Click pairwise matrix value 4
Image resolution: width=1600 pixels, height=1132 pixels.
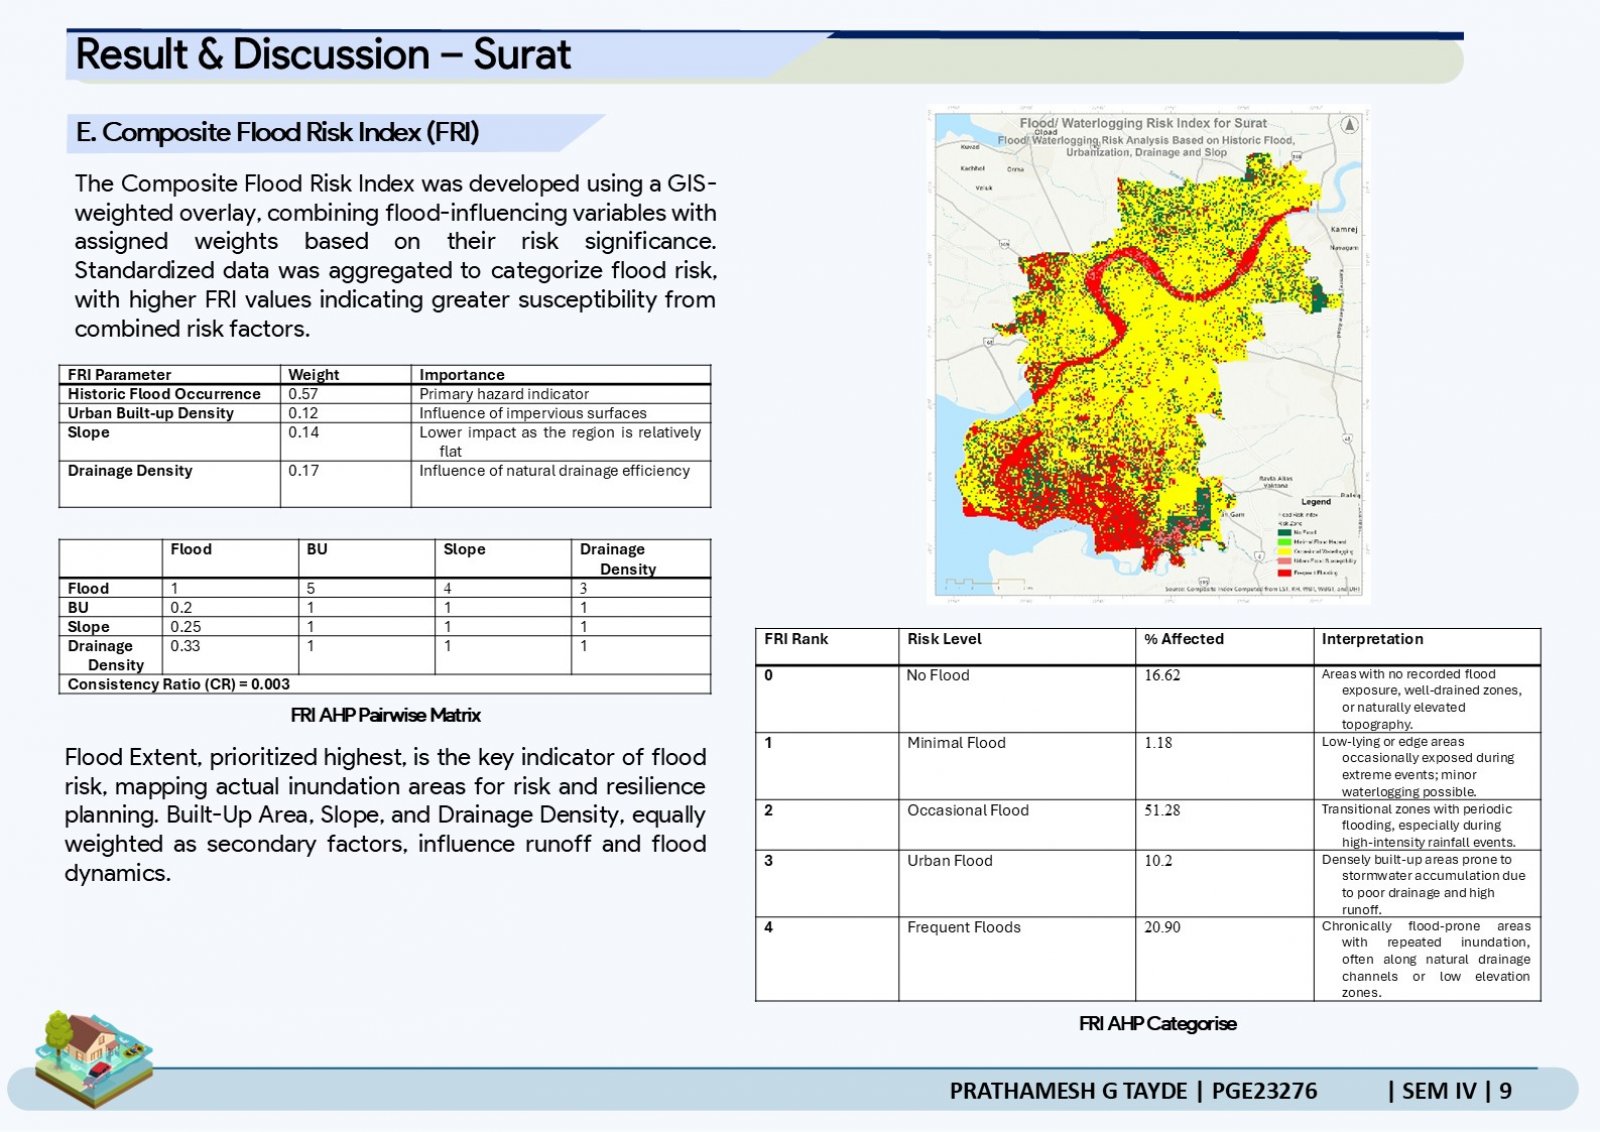tap(447, 588)
